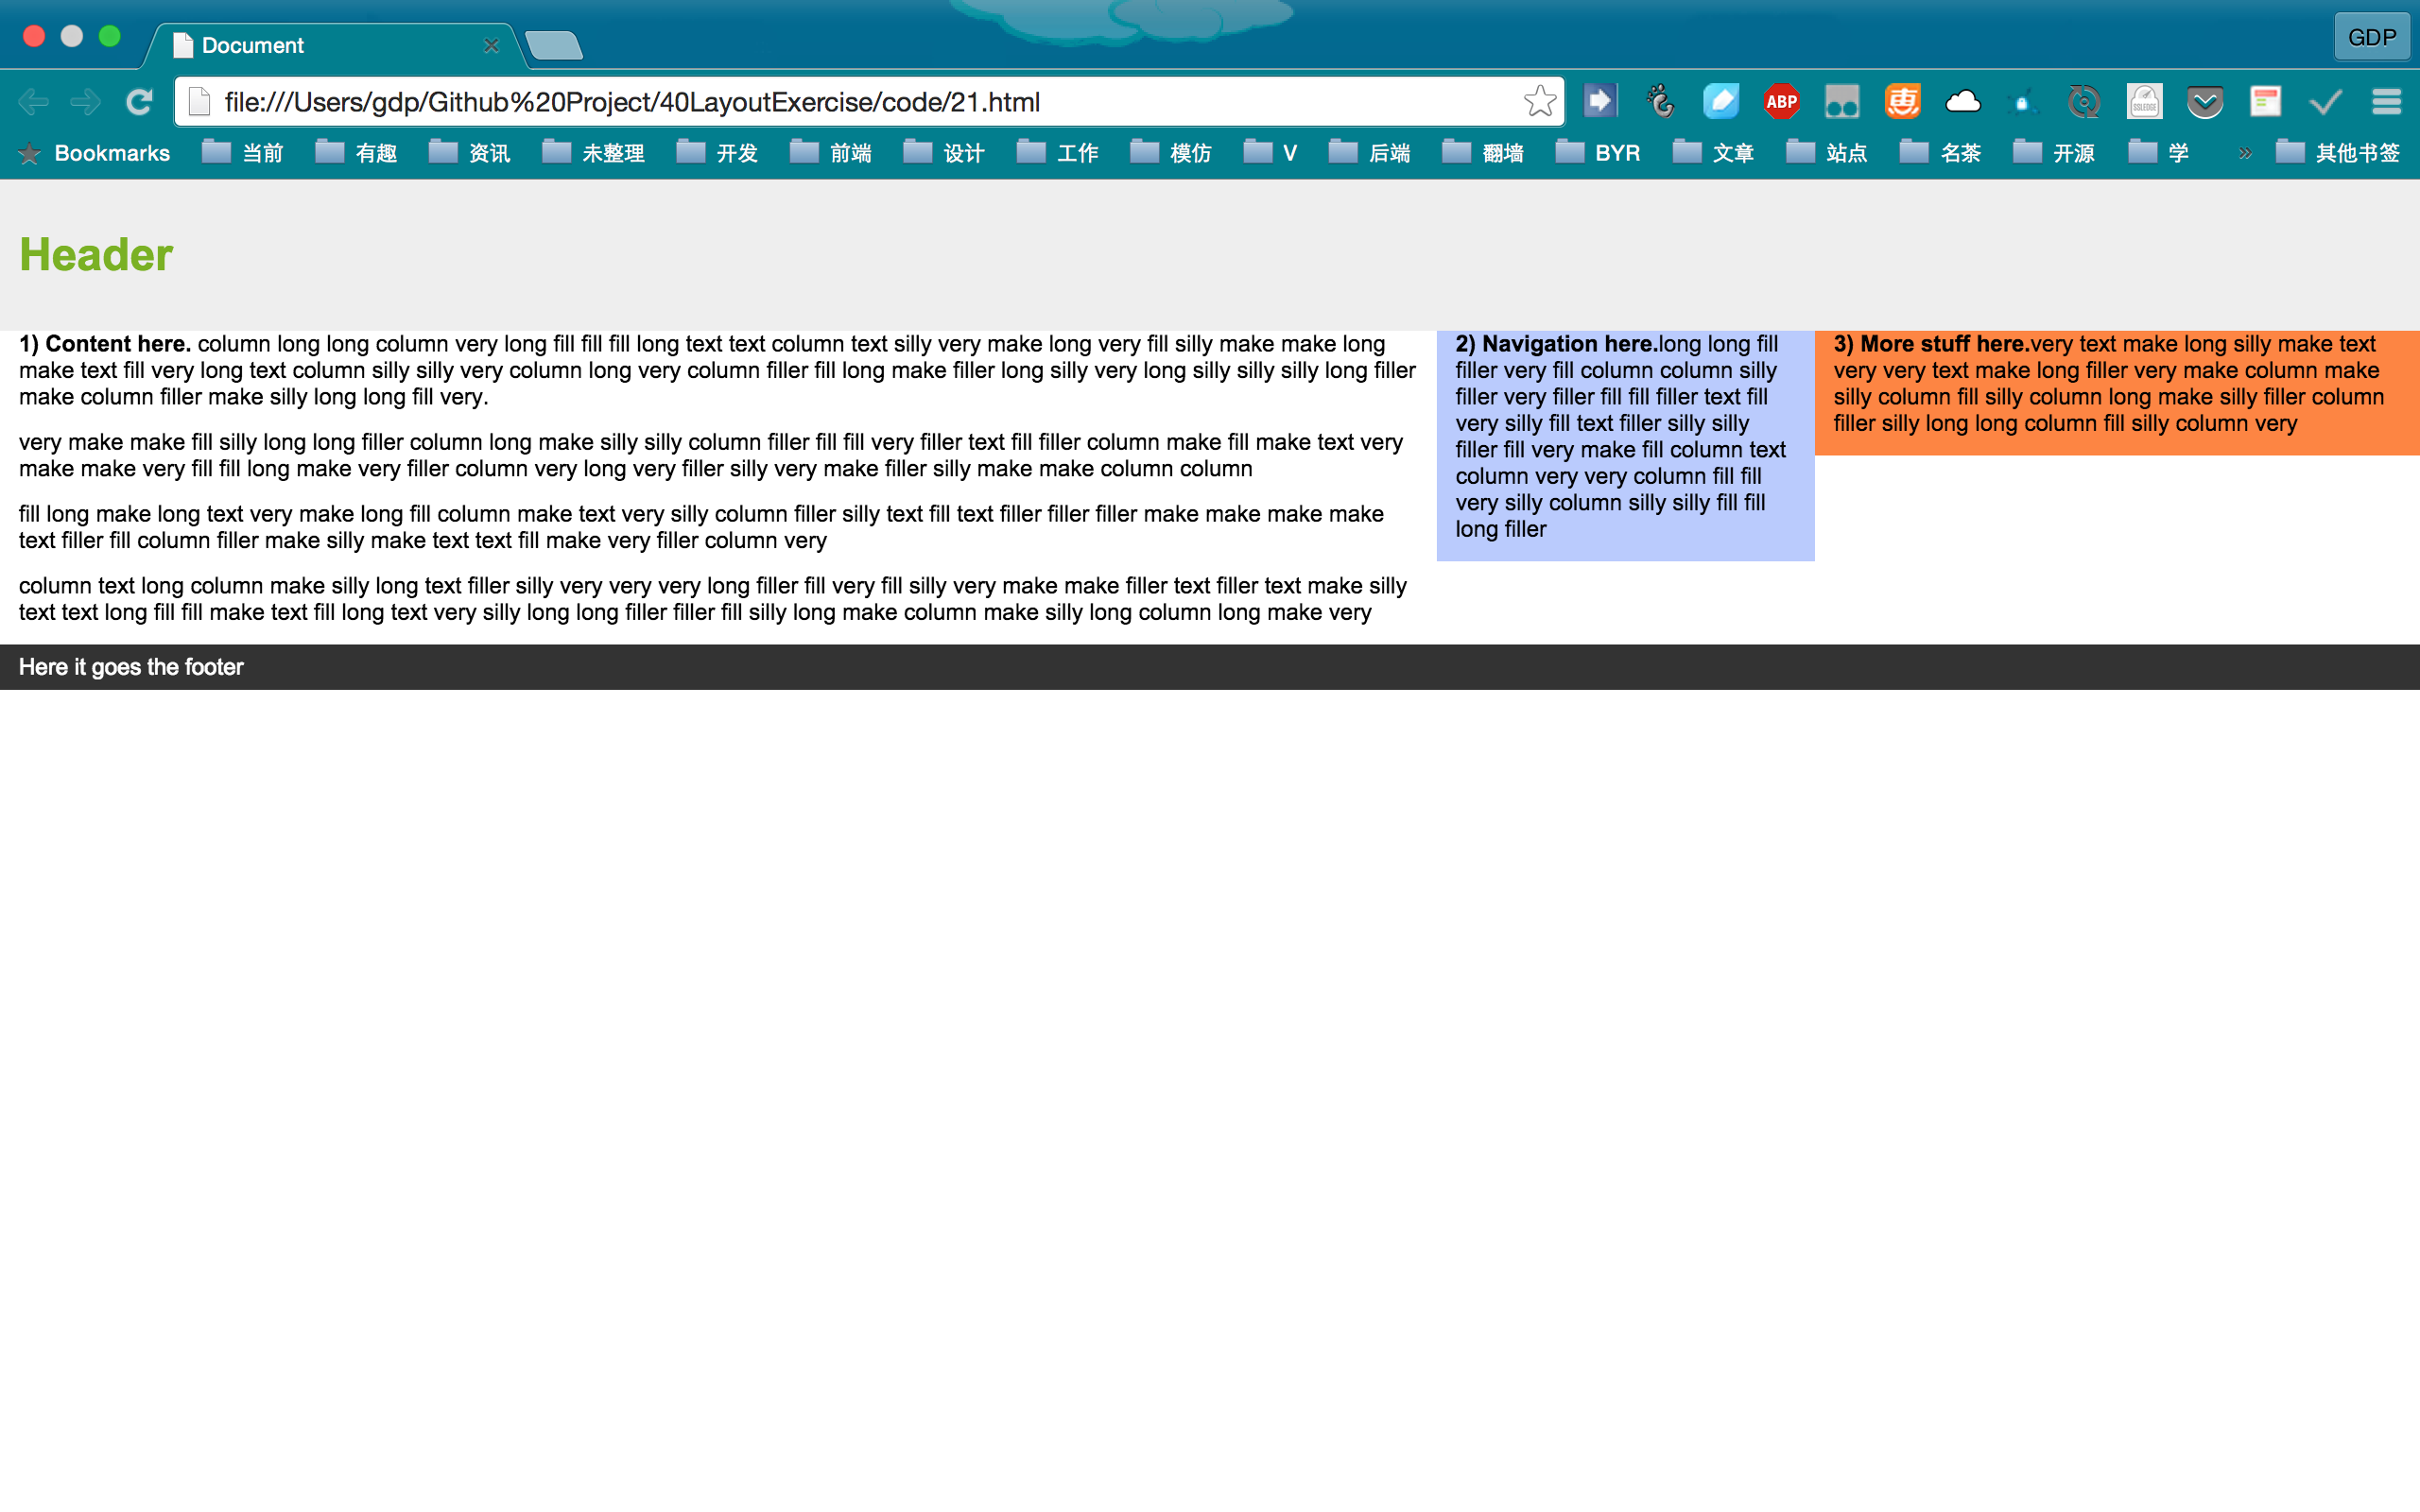Click the Bookmarks label in bookmarks bar

pos(111,153)
